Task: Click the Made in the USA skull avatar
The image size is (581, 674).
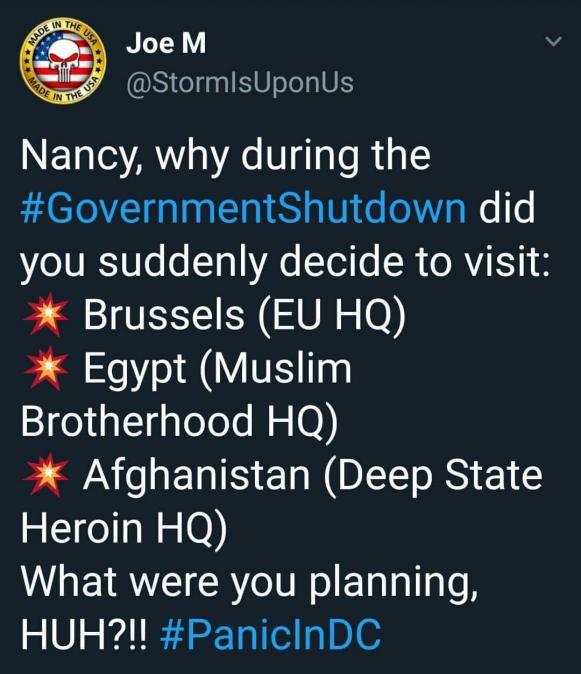Action: [63, 61]
